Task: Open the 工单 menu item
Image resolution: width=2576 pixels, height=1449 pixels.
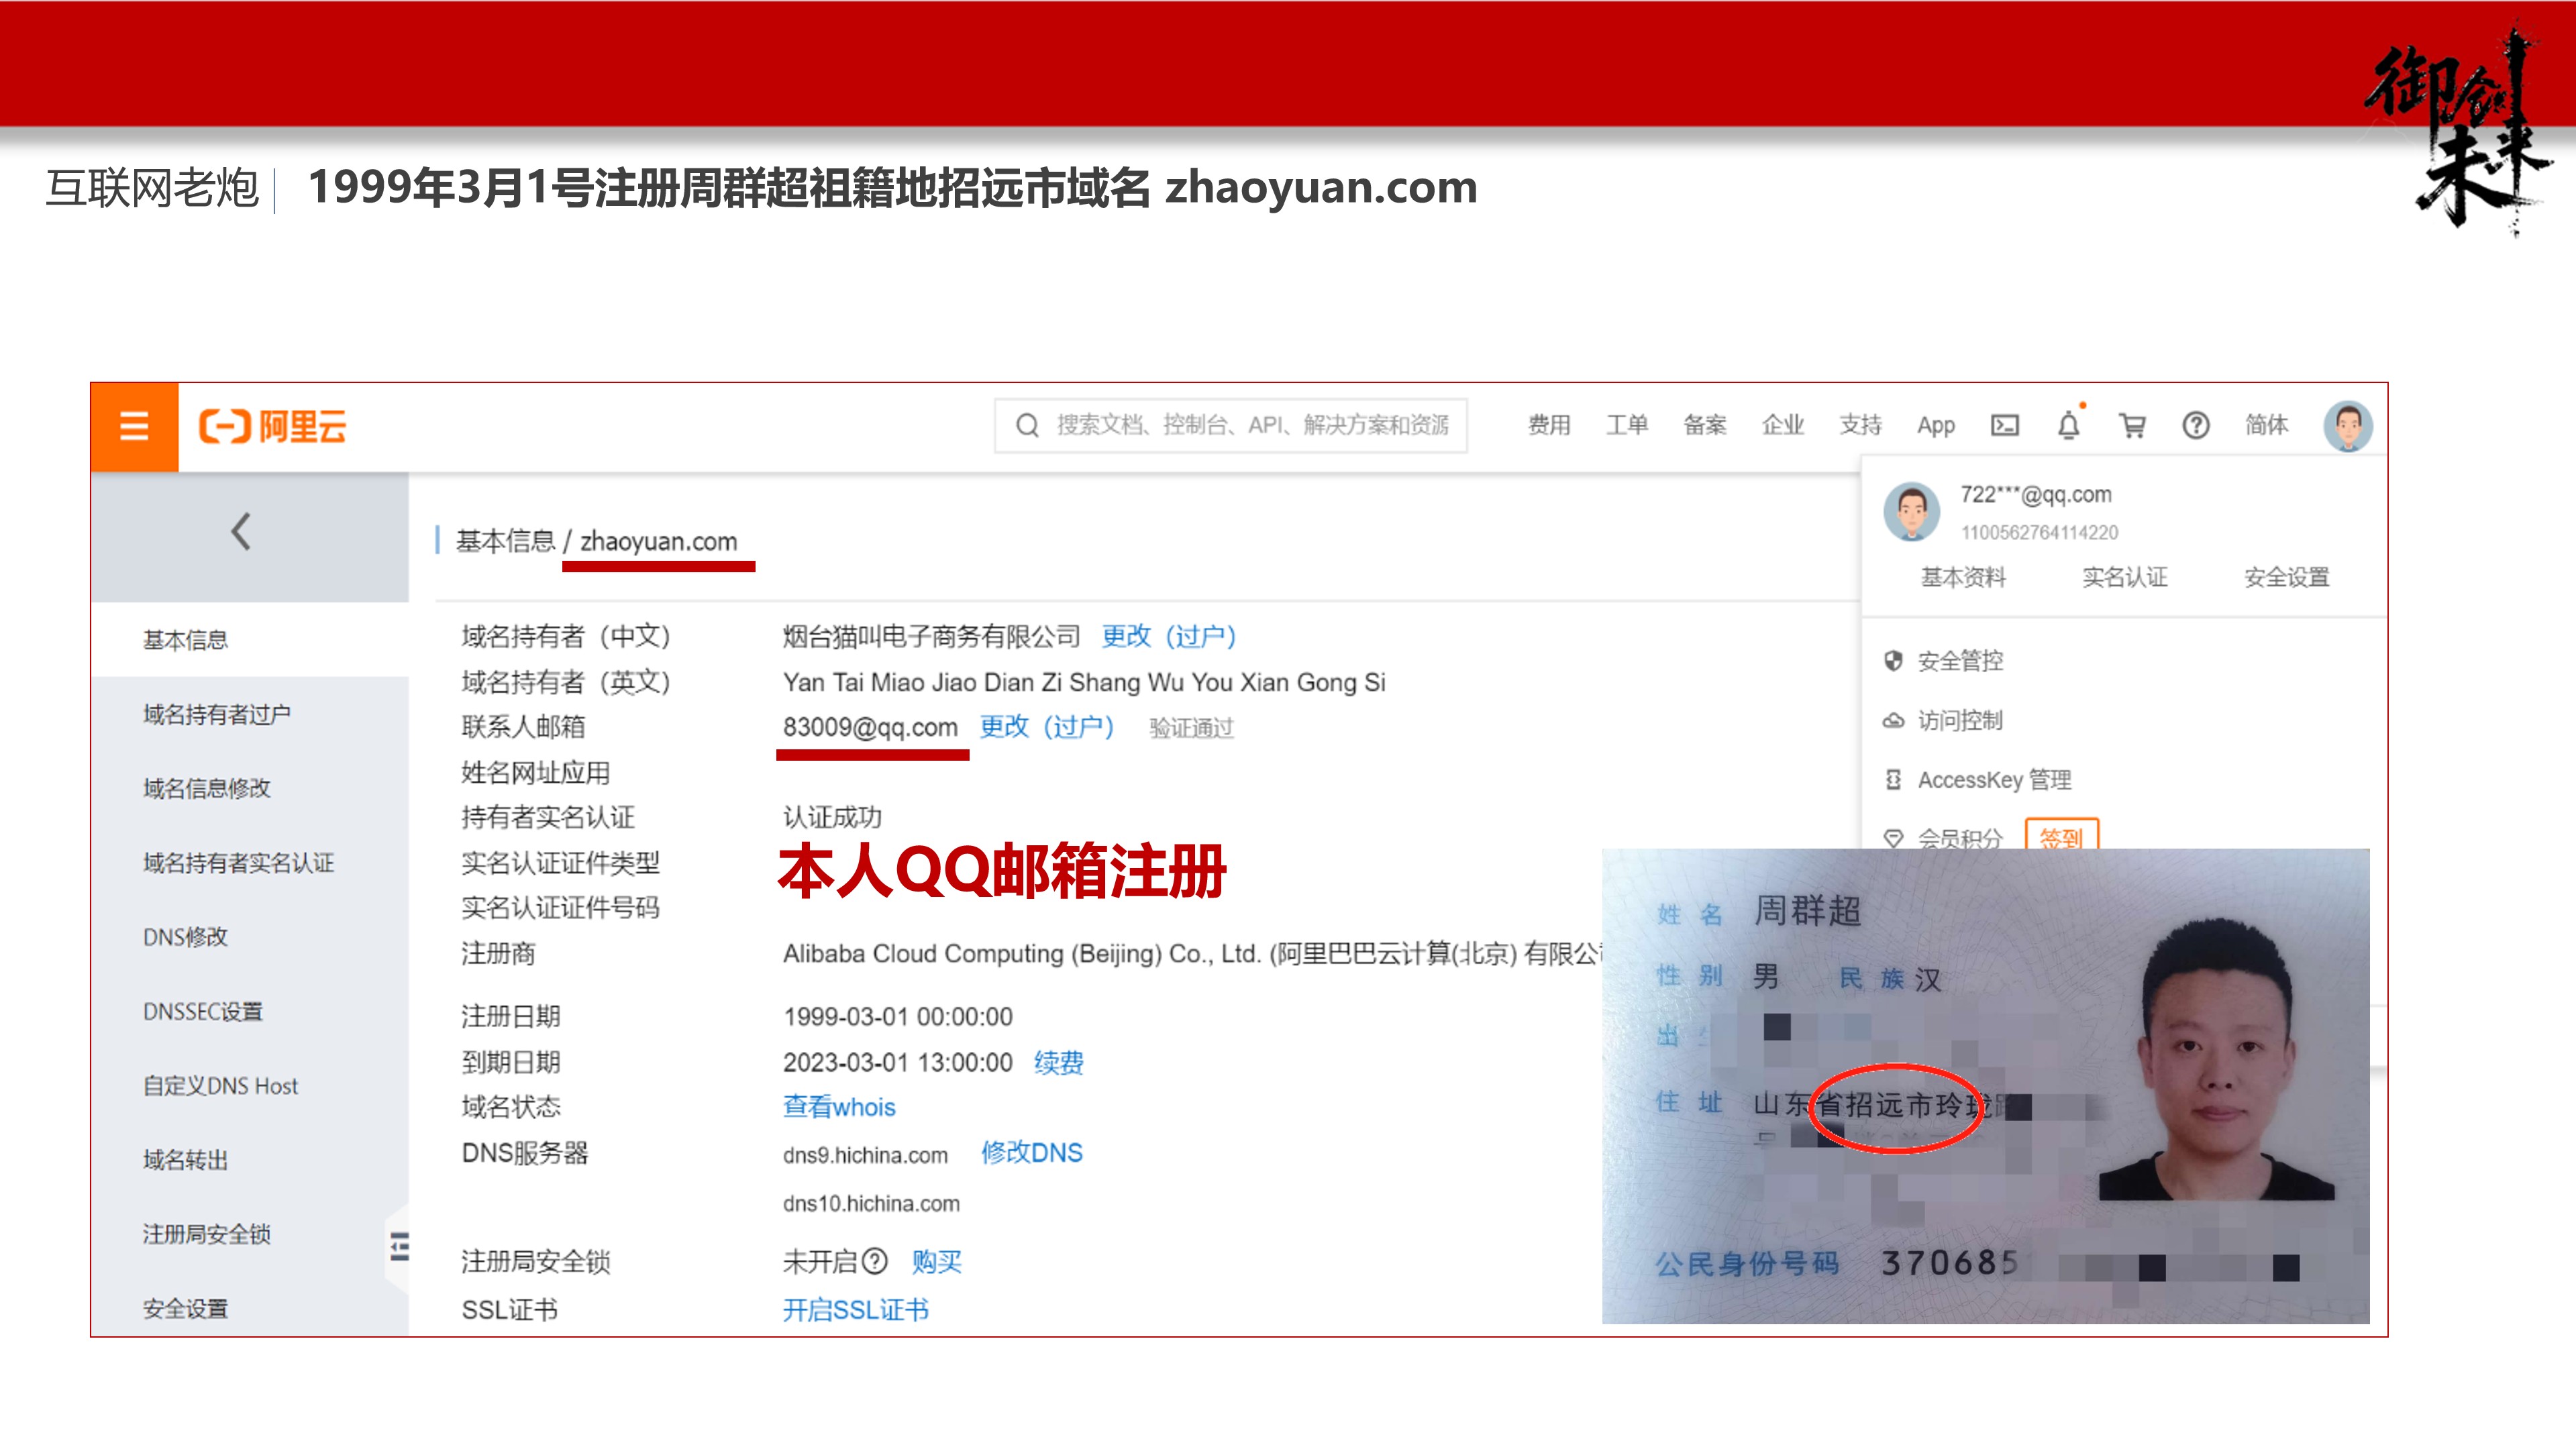Action: tap(1627, 424)
